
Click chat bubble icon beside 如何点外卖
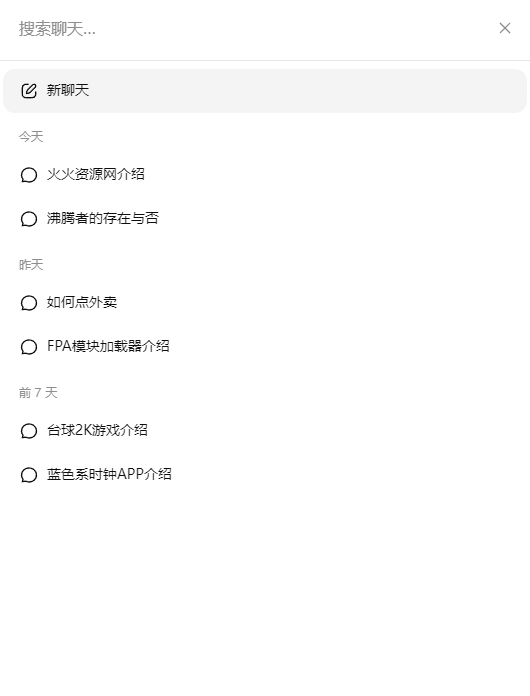[x=29, y=303]
